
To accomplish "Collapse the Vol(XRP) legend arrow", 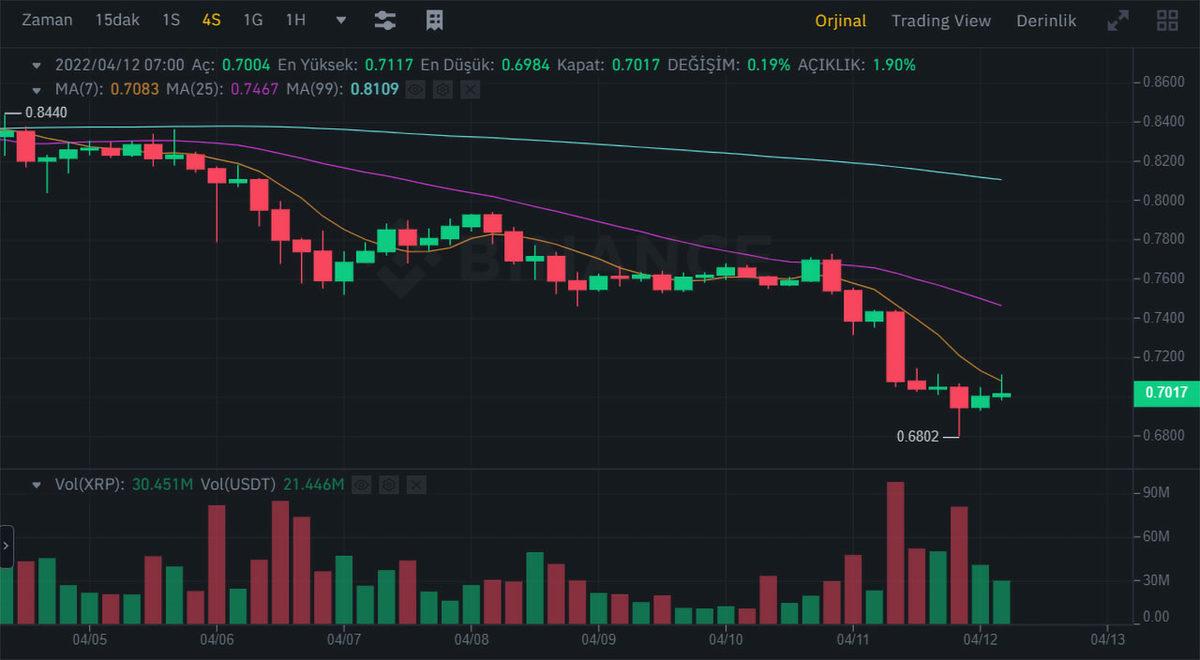I will pos(37,485).
